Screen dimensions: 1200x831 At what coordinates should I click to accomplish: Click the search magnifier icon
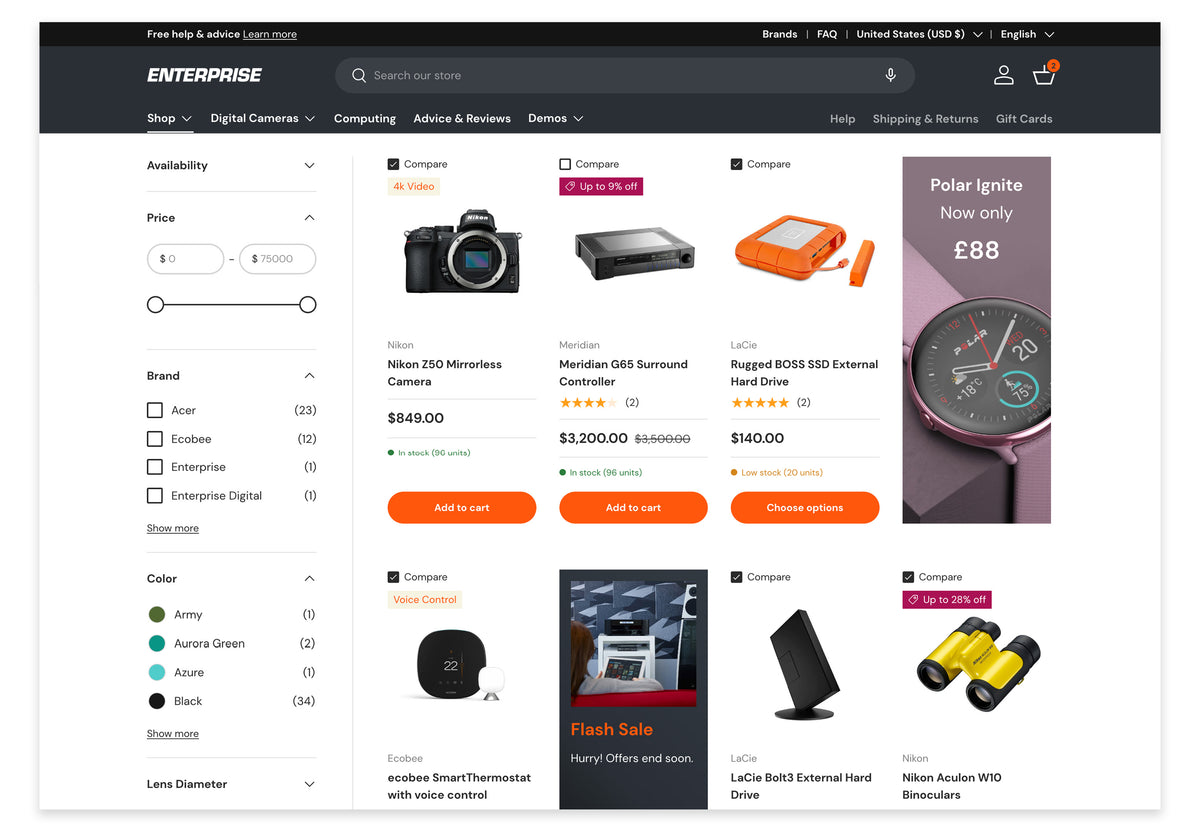[359, 76]
